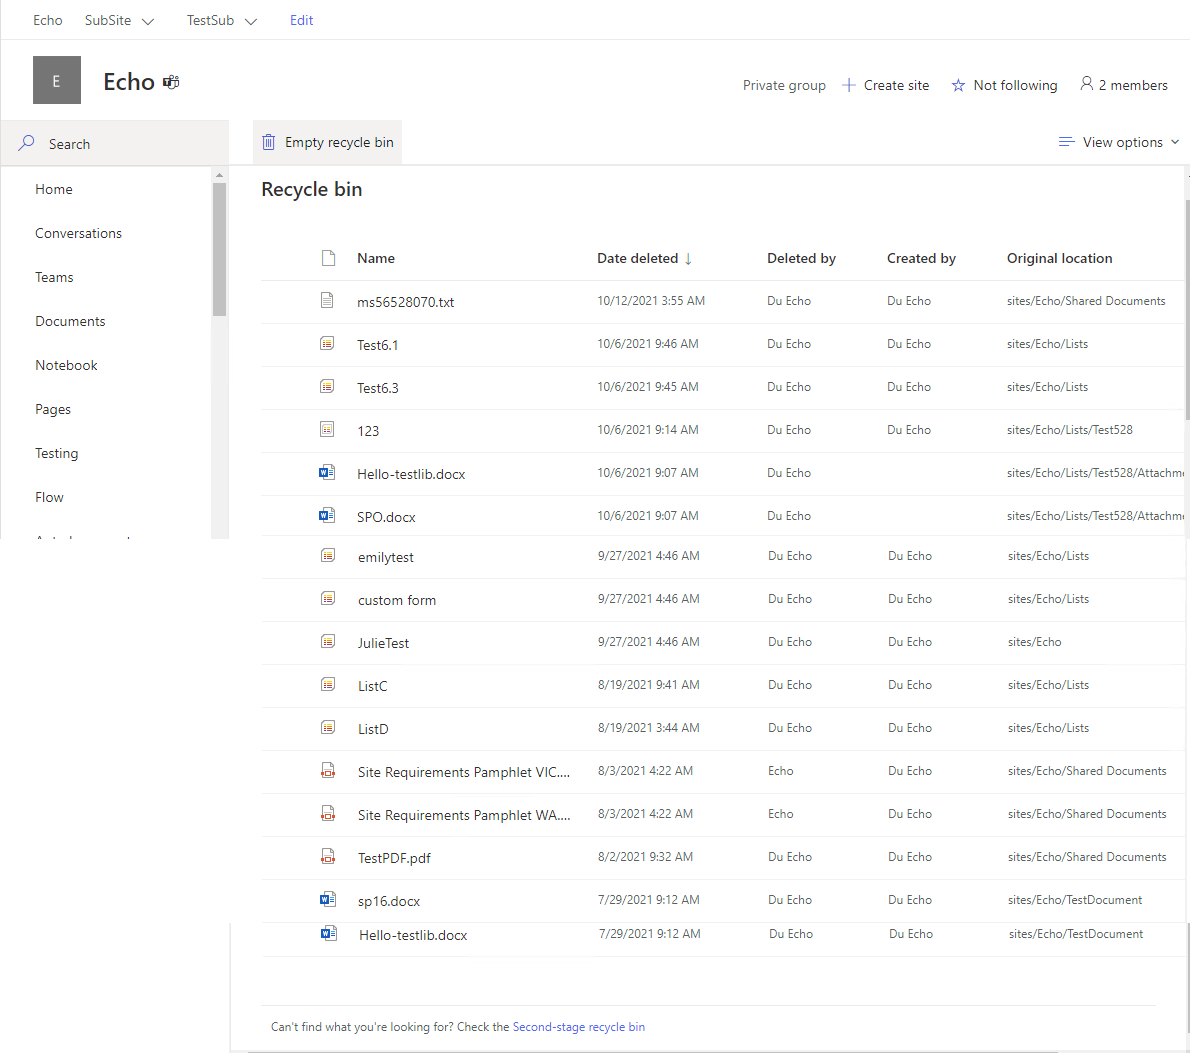Click the text file icon beside ms56528070.txt
Image resolution: width=1190 pixels, height=1058 pixels.
point(327,298)
